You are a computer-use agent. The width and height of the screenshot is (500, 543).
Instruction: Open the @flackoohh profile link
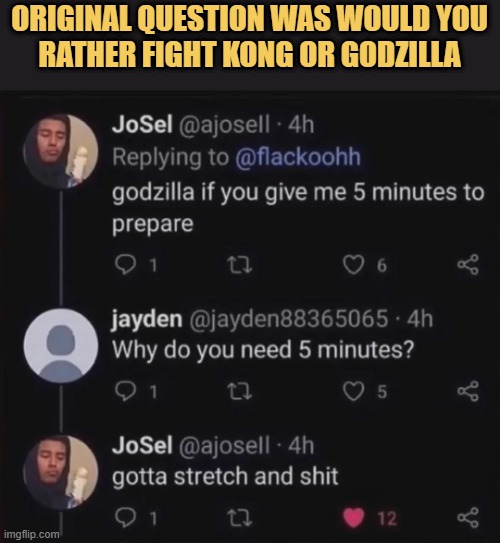click(298, 157)
